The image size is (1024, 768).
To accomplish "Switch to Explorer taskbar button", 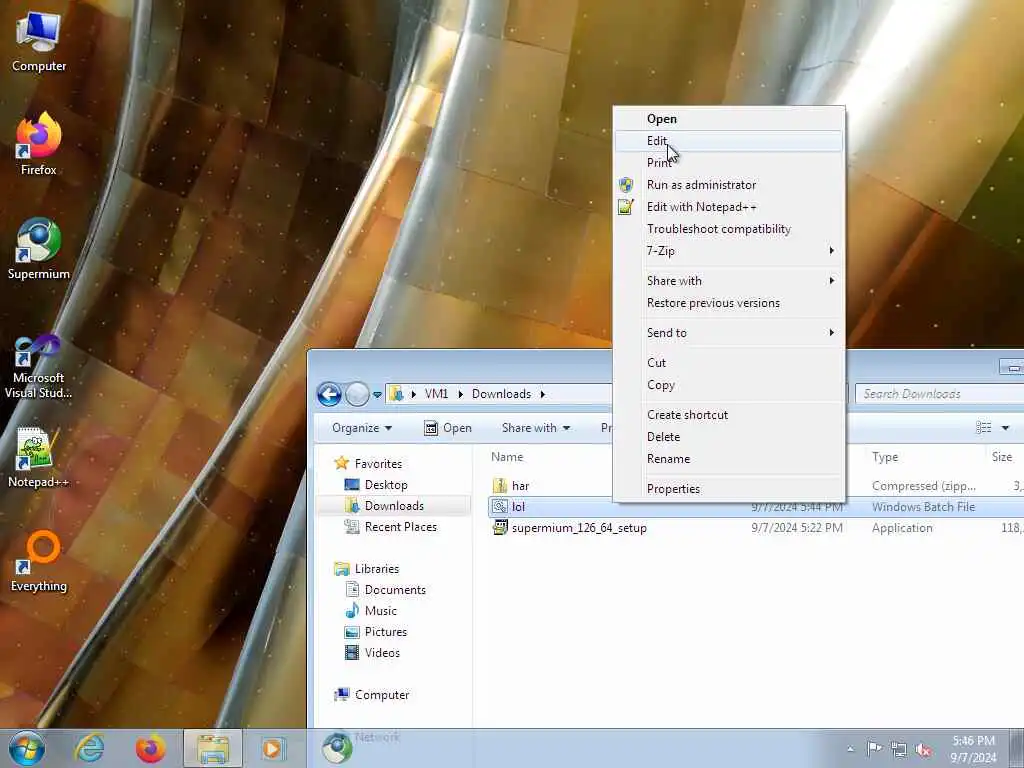I will coord(213,748).
